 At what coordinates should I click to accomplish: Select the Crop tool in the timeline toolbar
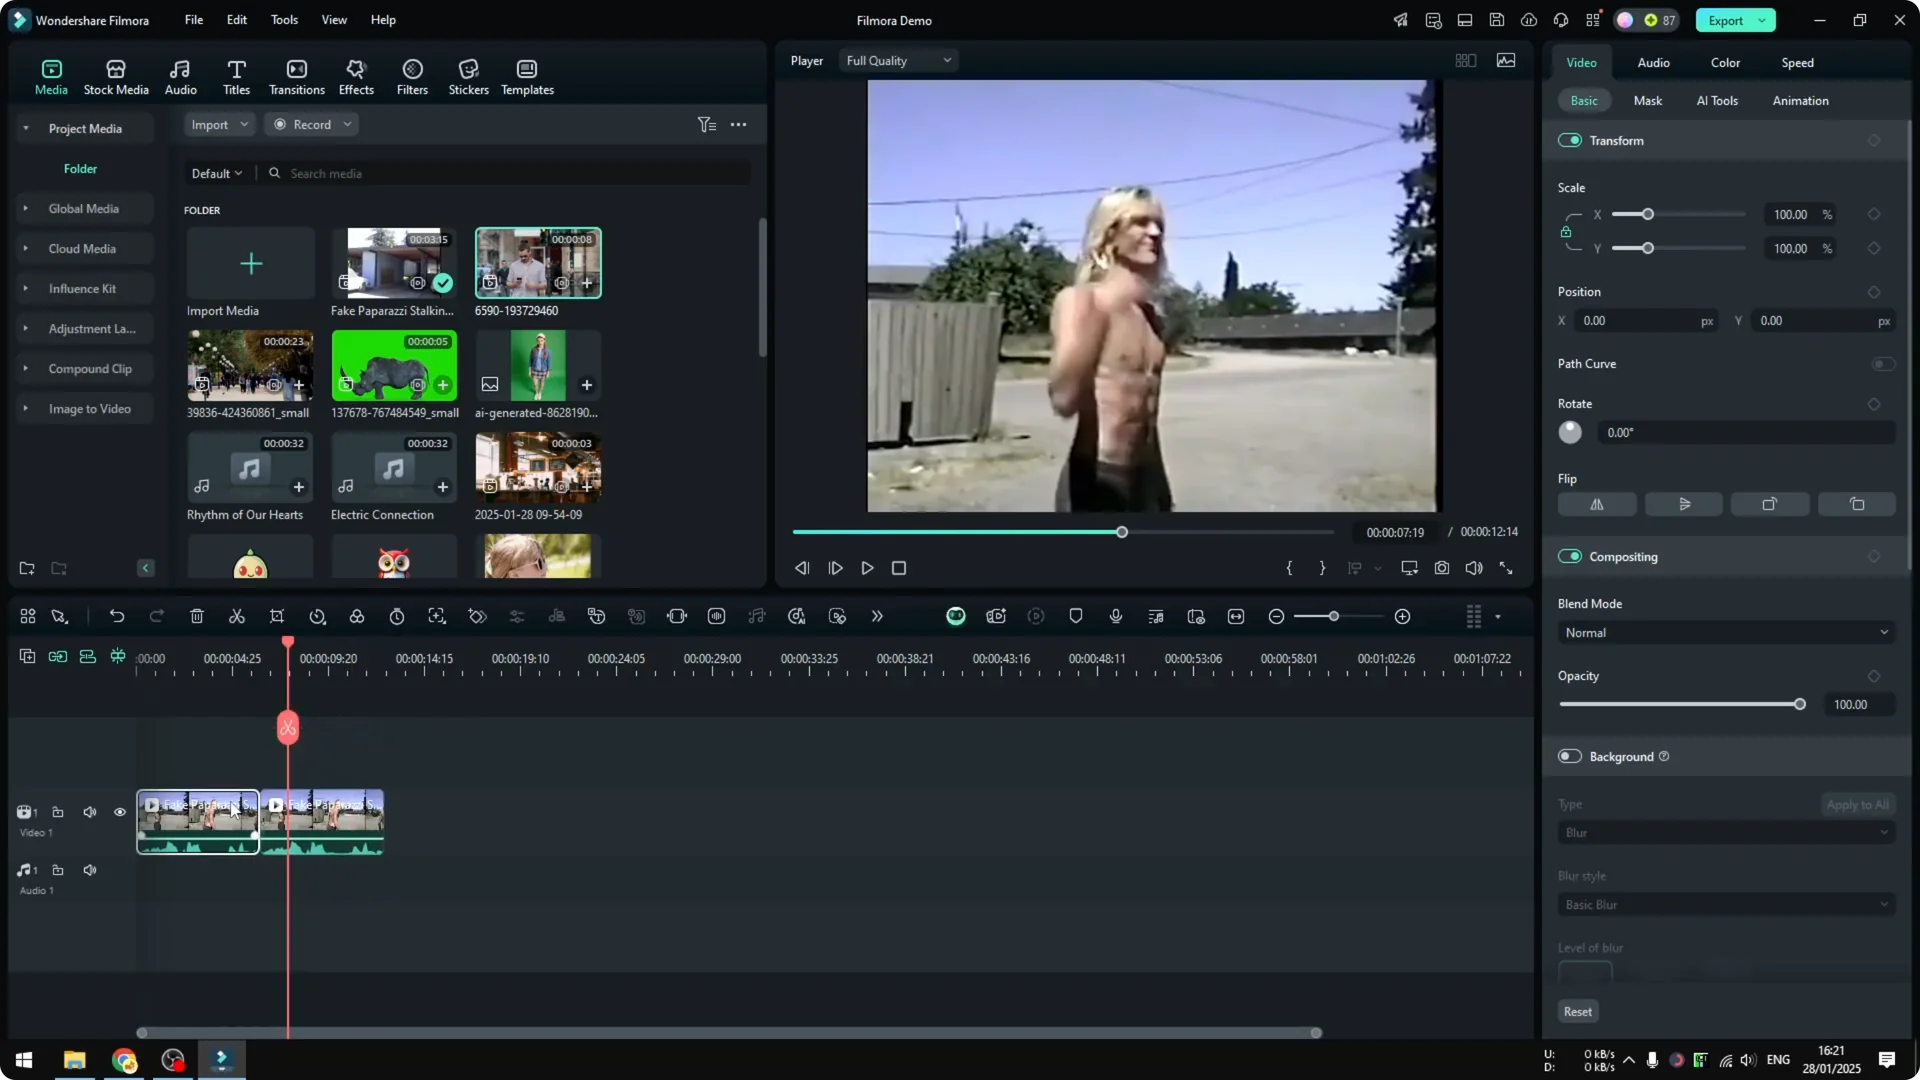277,616
